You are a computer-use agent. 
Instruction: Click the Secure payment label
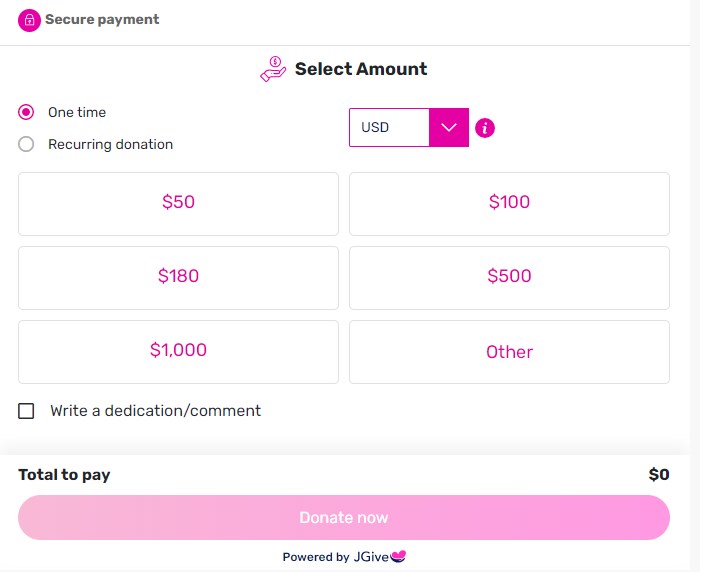(x=102, y=19)
